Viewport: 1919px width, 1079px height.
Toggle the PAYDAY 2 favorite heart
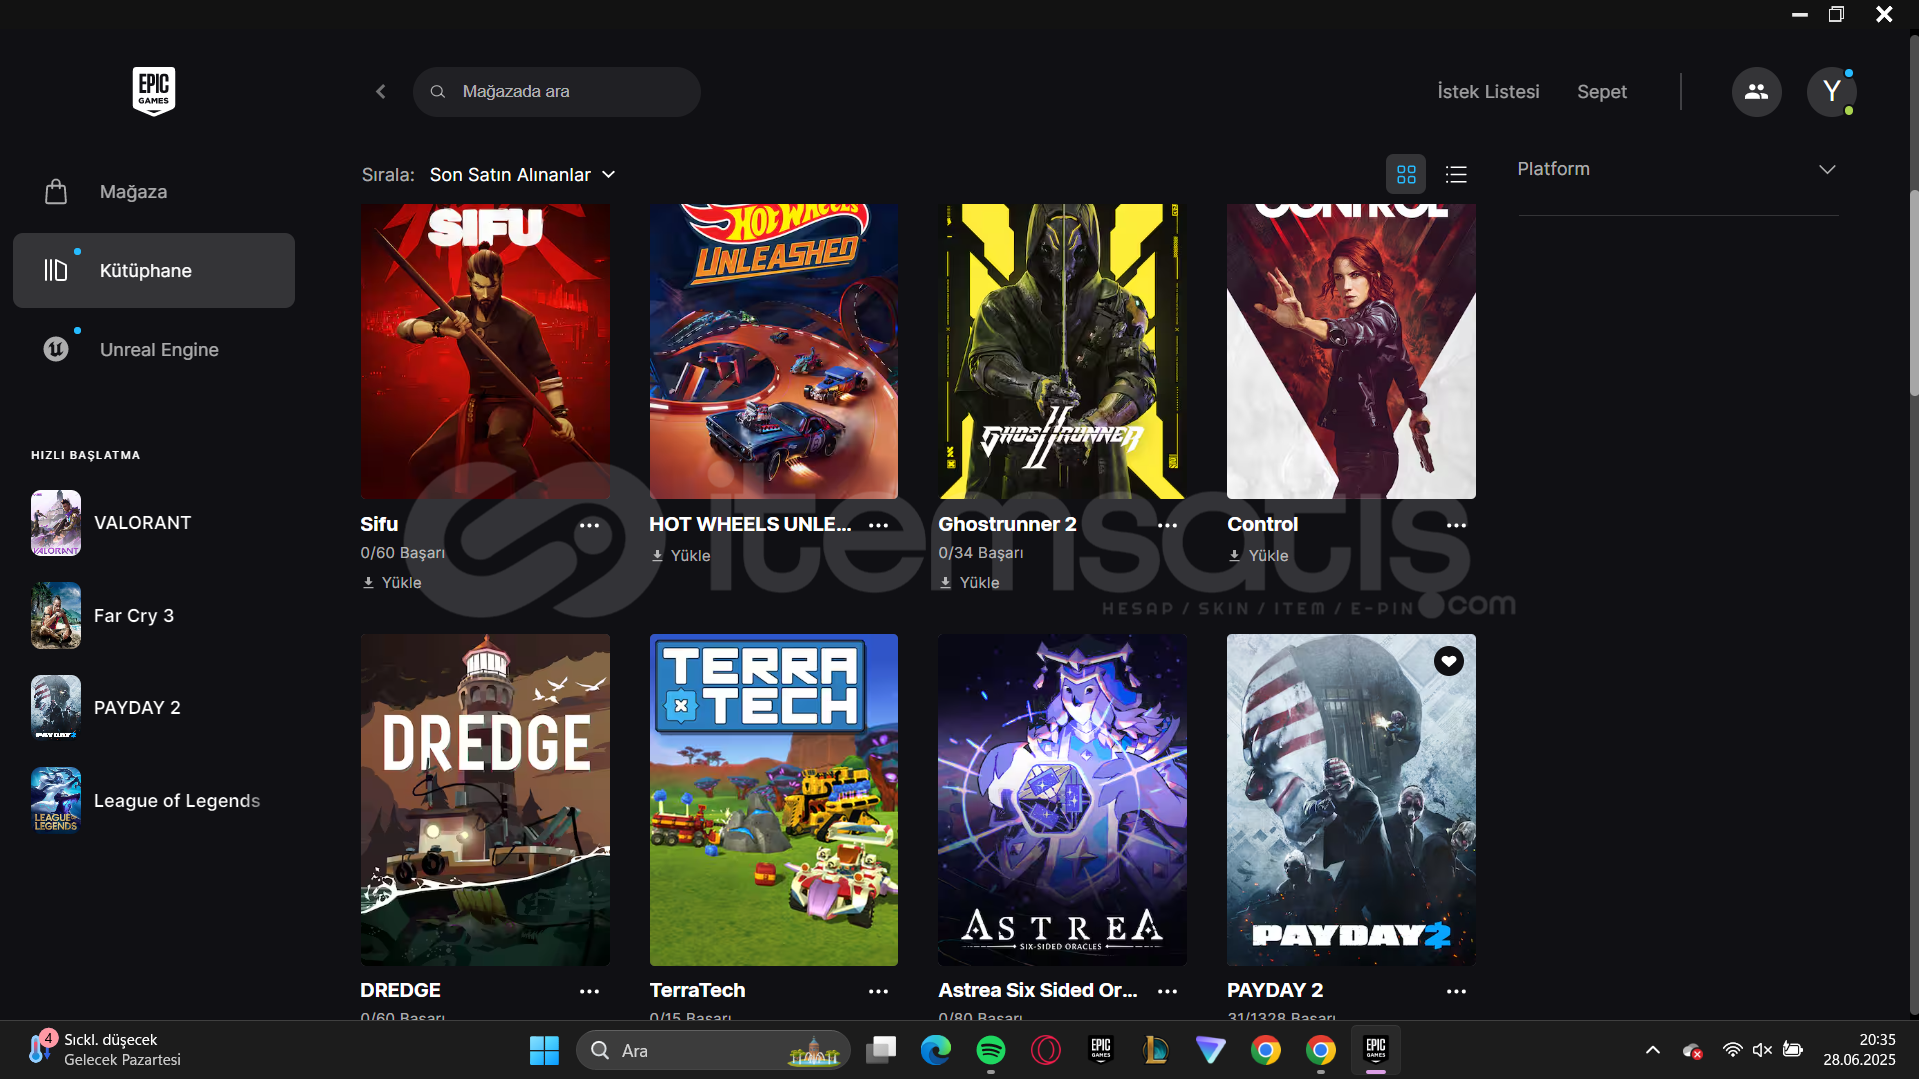pos(1448,661)
